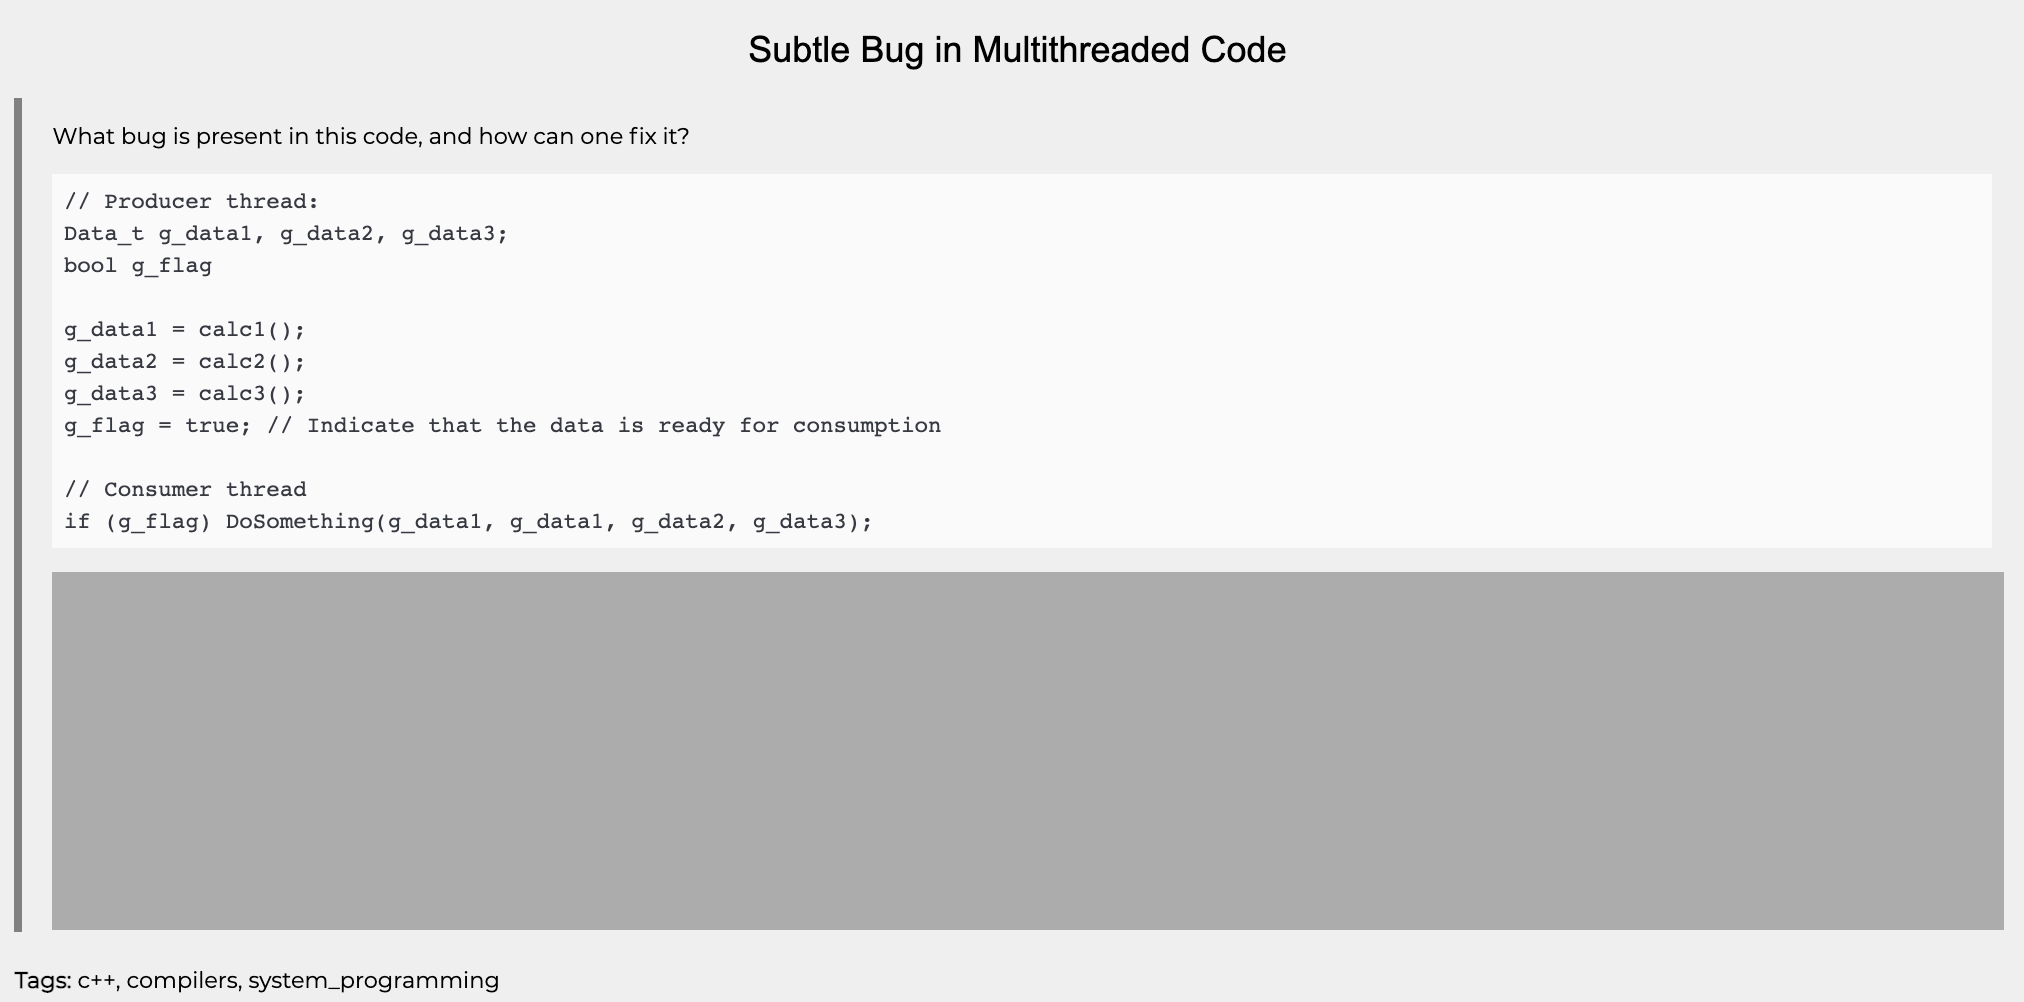The height and width of the screenshot is (1002, 2024).
Task: Click the if (g_flag) condition
Action: (x=138, y=522)
